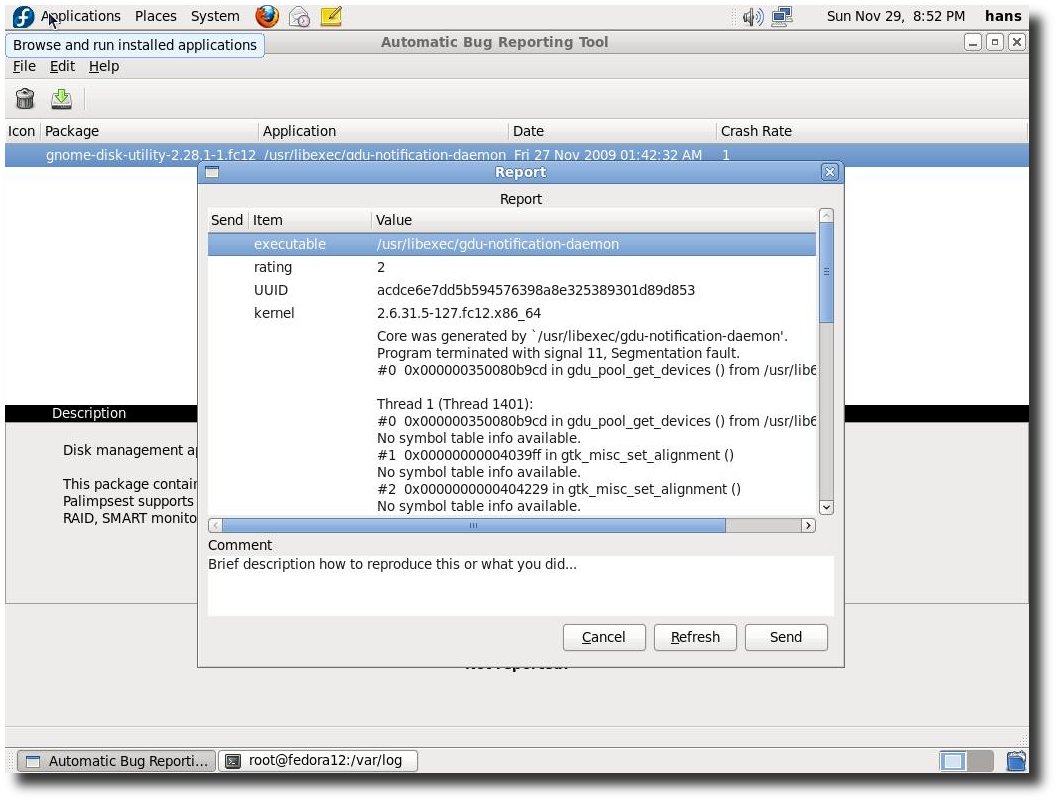Open the Help menu
Image resolution: width=1058 pixels, height=802 pixels.
pos(104,66)
